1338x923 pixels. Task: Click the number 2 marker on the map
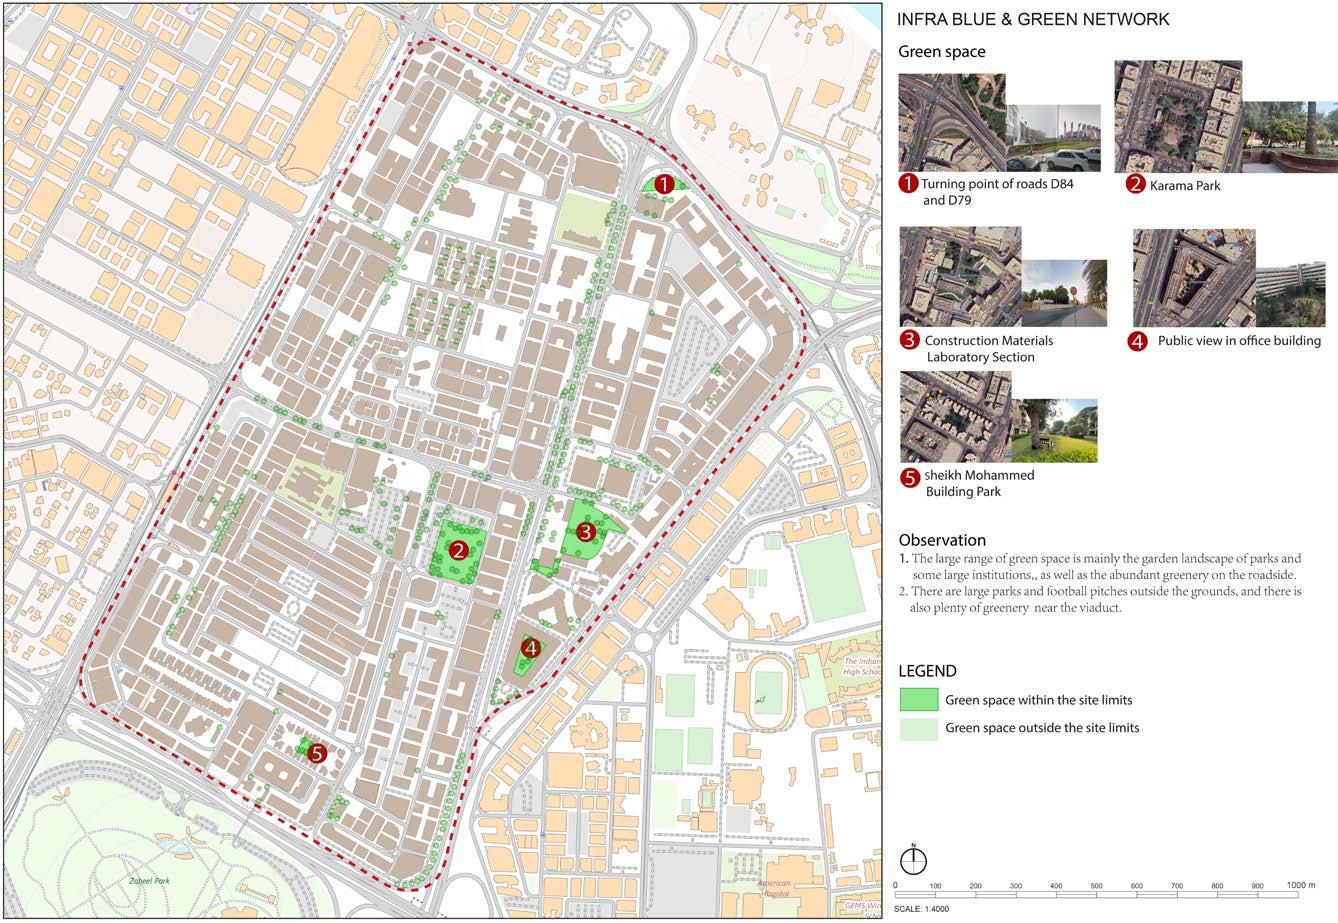(458, 549)
